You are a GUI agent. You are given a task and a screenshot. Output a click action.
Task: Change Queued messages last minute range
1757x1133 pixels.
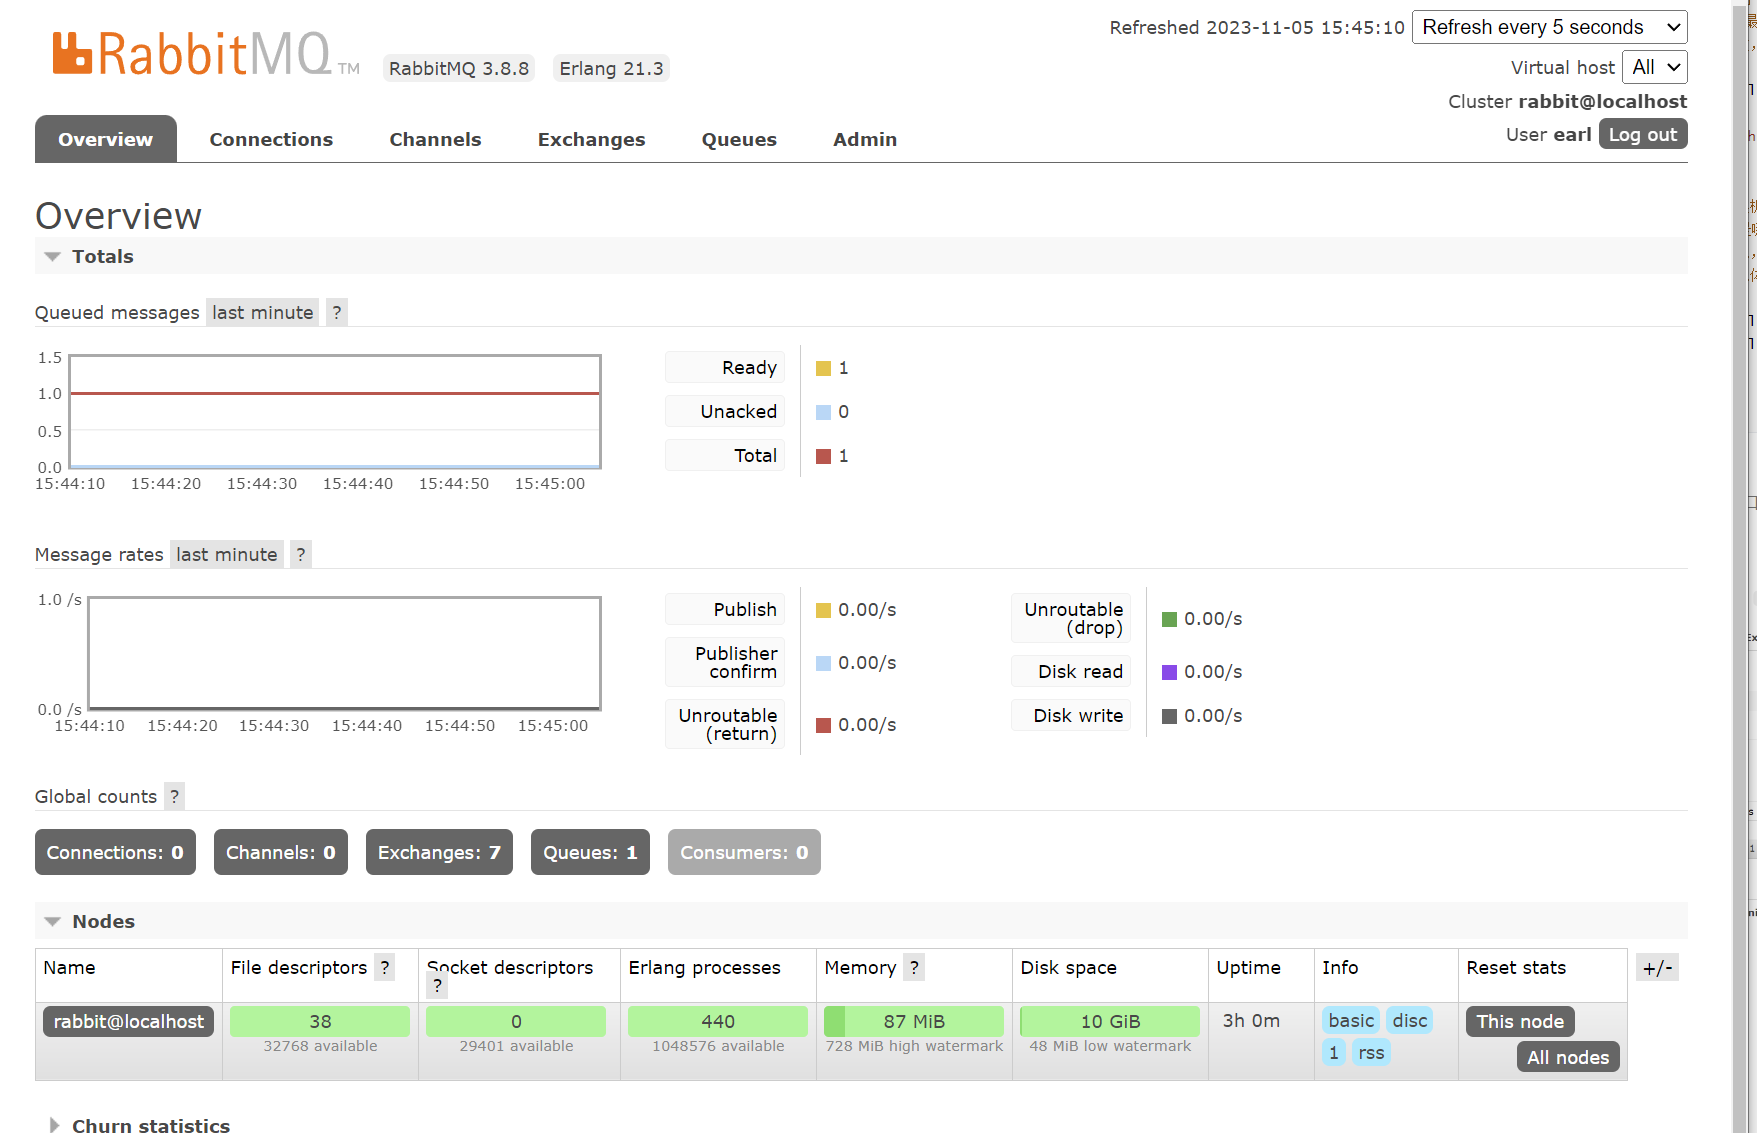pyautogui.click(x=263, y=313)
